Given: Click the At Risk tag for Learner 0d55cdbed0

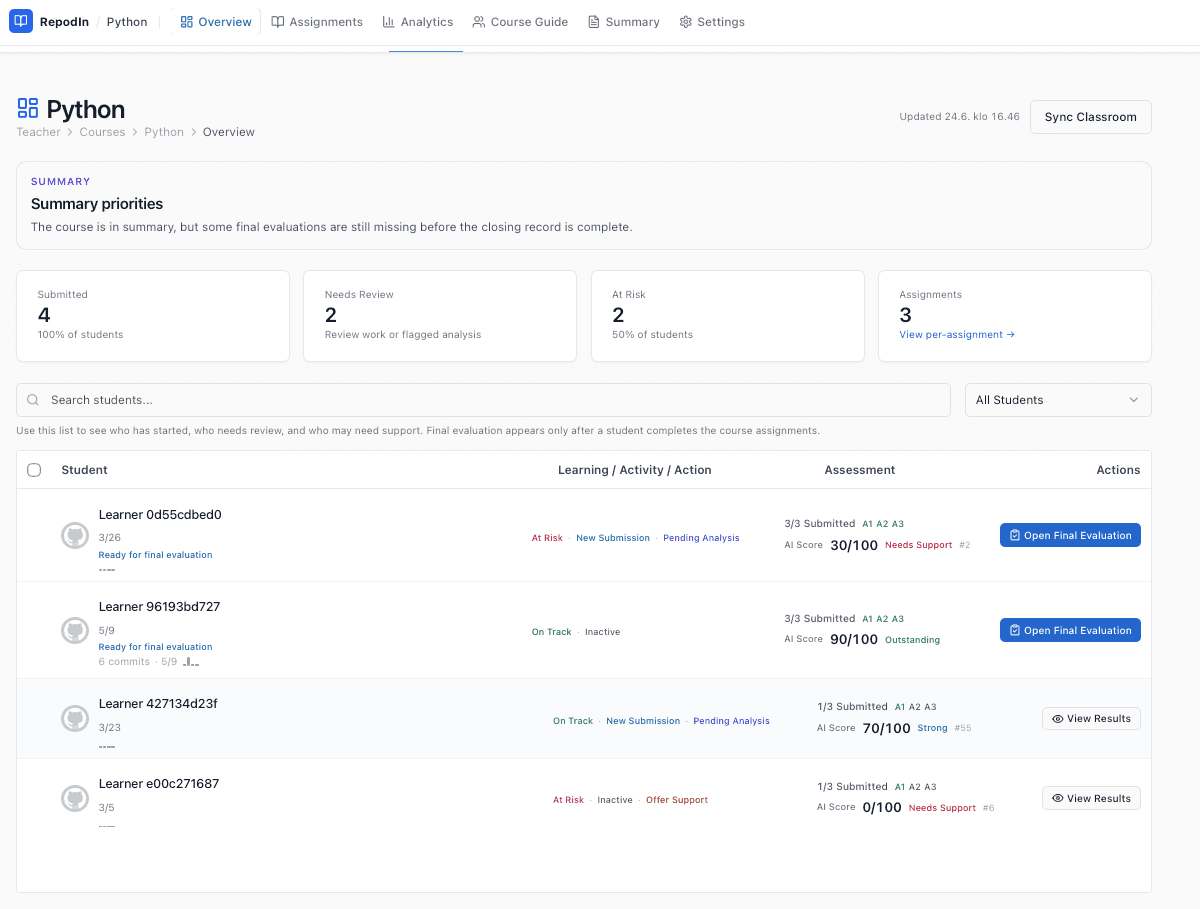Looking at the screenshot, I should pos(547,538).
